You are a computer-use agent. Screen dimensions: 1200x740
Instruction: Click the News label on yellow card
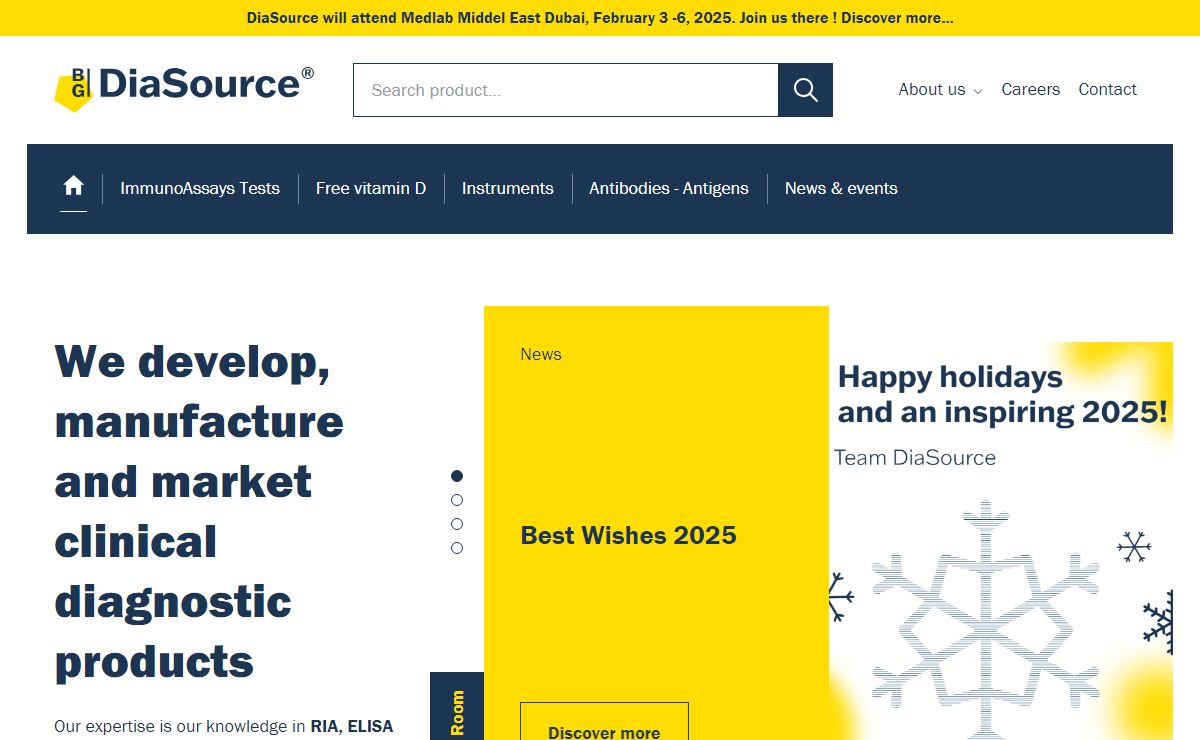click(541, 354)
